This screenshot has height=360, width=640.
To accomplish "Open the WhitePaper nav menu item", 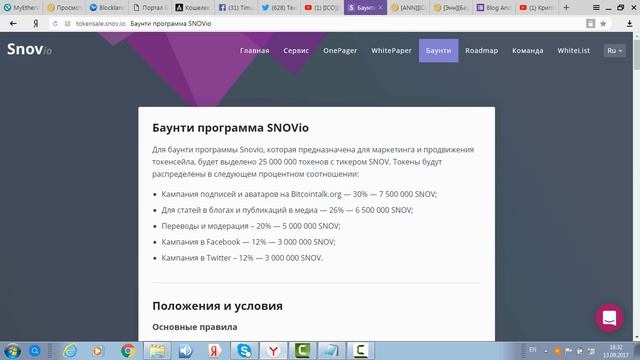I will [x=391, y=51].
